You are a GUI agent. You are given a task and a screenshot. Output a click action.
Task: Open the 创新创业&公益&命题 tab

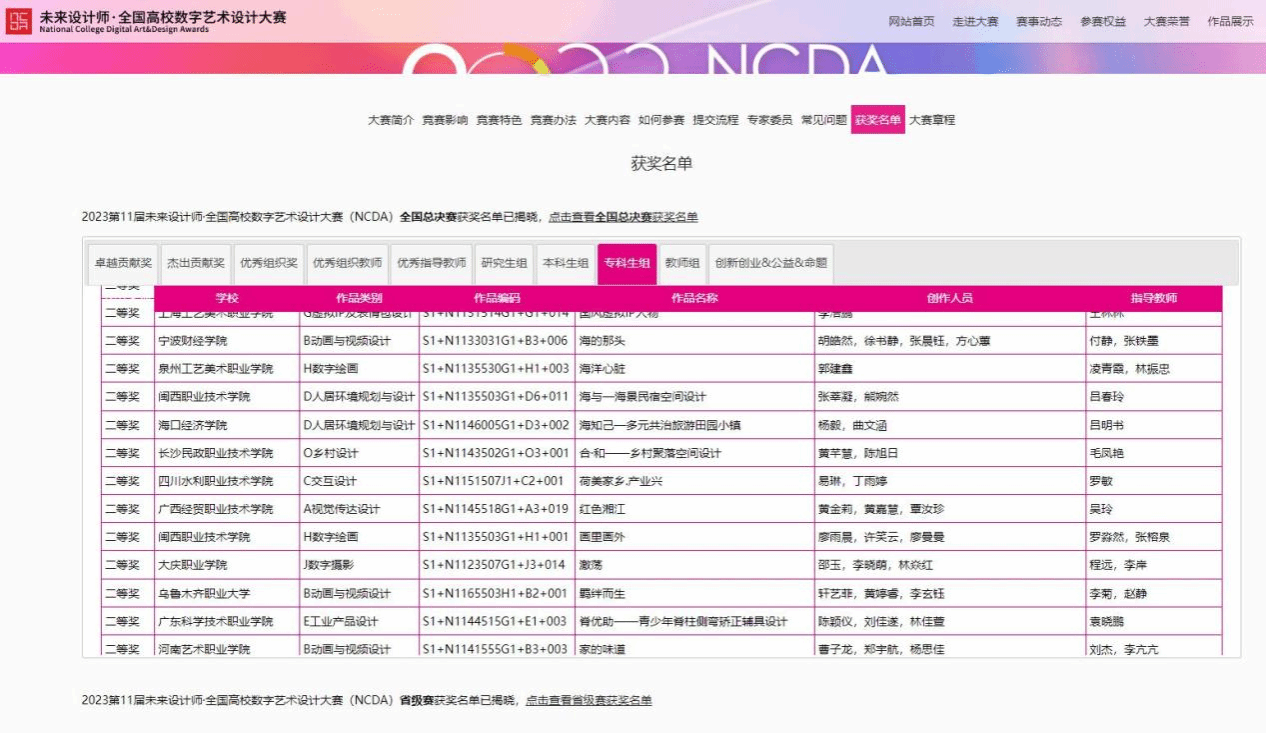771,264
